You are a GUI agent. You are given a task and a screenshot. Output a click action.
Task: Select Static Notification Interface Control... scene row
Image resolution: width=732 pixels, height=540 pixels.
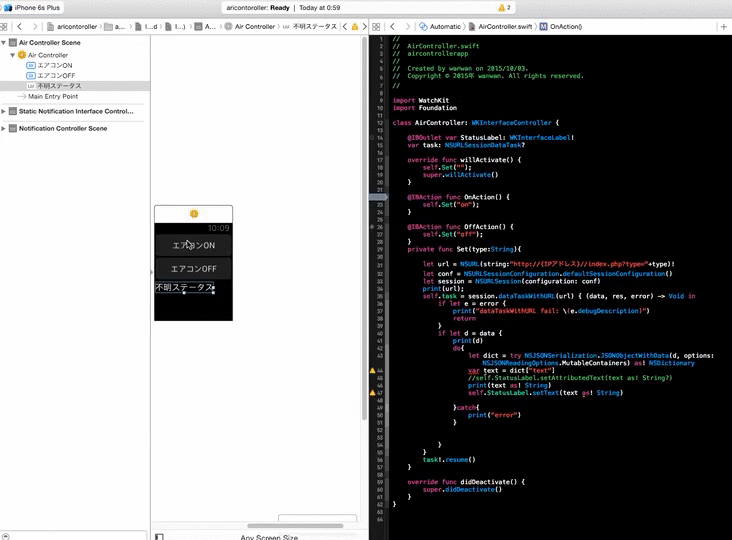click(71, 111)
